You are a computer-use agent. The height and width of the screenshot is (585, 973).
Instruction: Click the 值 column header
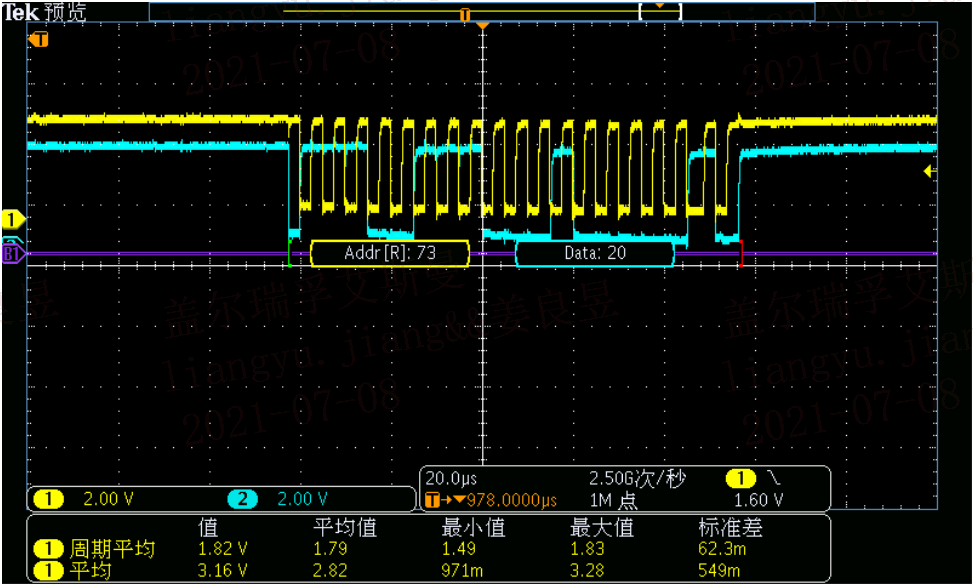tap(208, 528)
